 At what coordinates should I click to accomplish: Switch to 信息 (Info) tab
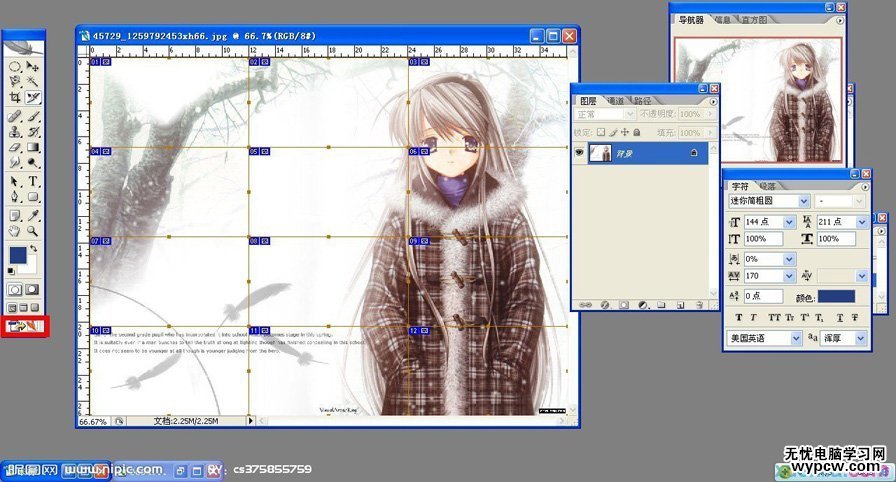coord(722,20)
